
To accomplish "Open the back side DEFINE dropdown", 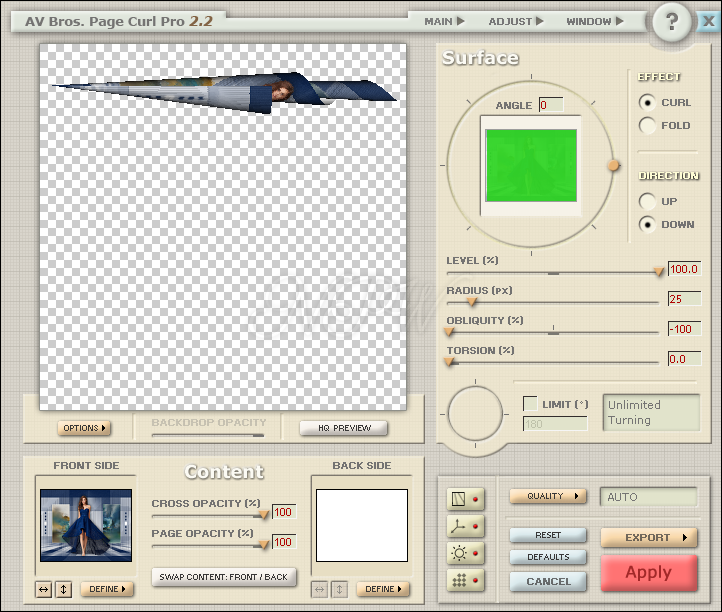I will pos(383,589).
